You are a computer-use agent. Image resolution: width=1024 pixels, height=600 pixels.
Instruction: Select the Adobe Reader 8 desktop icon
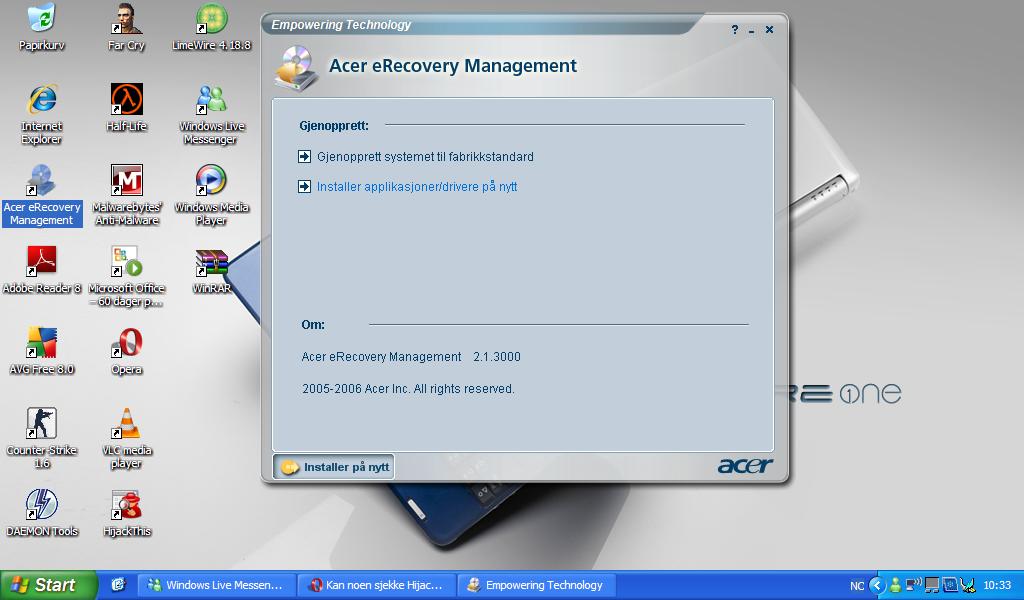[41, 270]
